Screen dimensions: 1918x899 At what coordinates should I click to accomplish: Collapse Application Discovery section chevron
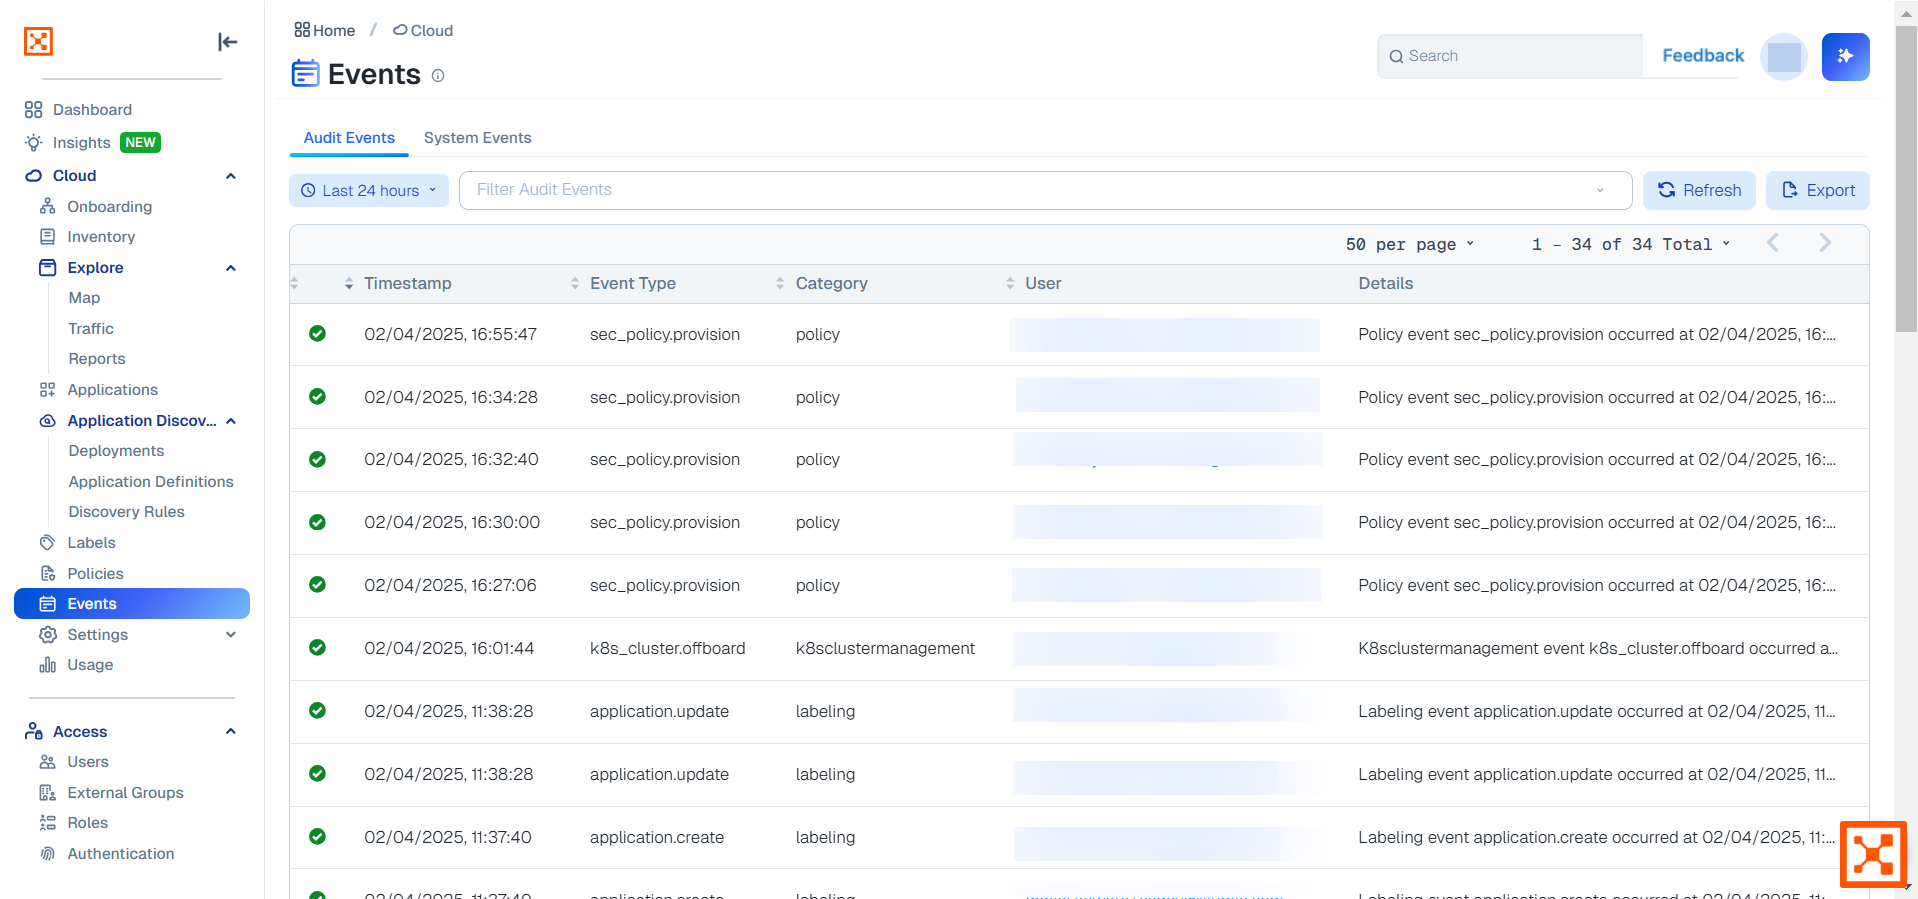pos(231,421)
